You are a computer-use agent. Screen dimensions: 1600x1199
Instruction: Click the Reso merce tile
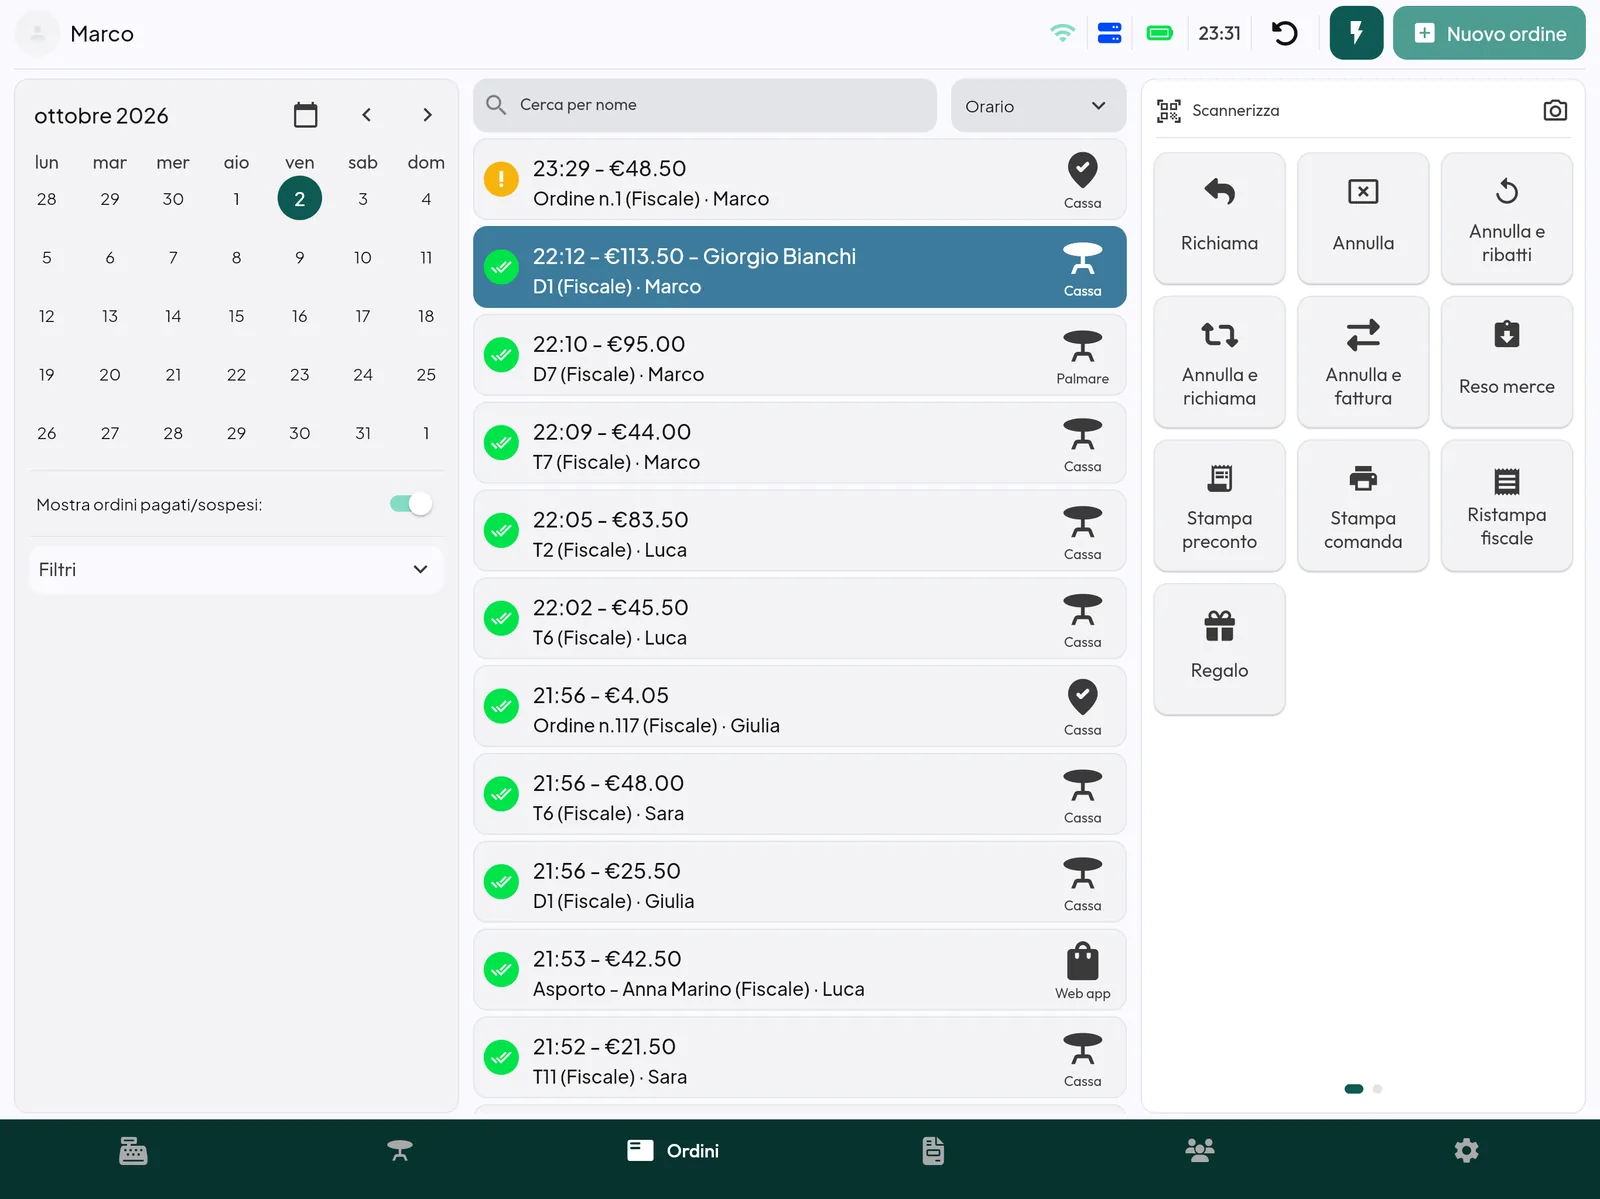point(1507,361)
